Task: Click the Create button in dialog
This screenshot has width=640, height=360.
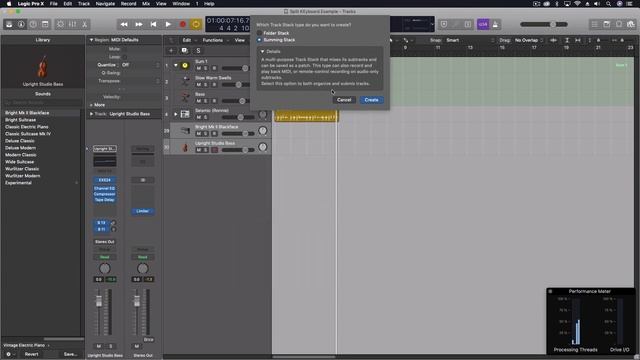Action: (x=371, y=100)
